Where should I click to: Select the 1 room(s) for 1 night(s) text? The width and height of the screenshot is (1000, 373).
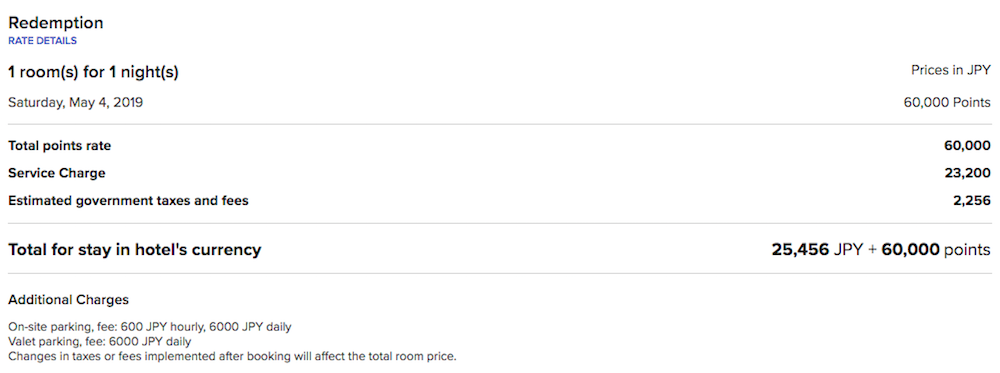[93, 73]
